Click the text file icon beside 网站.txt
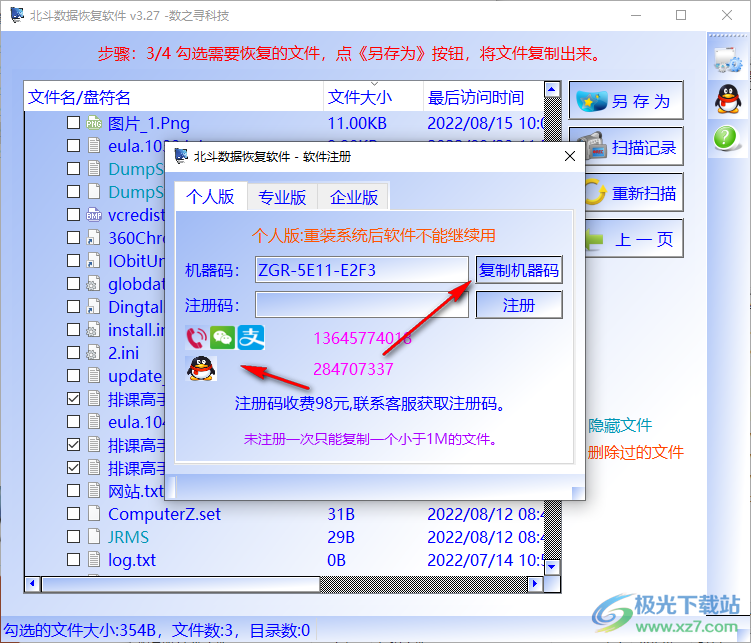This screenshot has height=643, width=751. tap(94, 491)
